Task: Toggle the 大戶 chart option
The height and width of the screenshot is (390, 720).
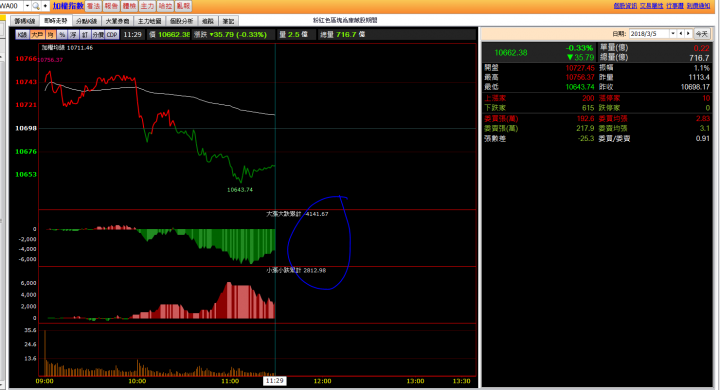Action: coord(37,34)
